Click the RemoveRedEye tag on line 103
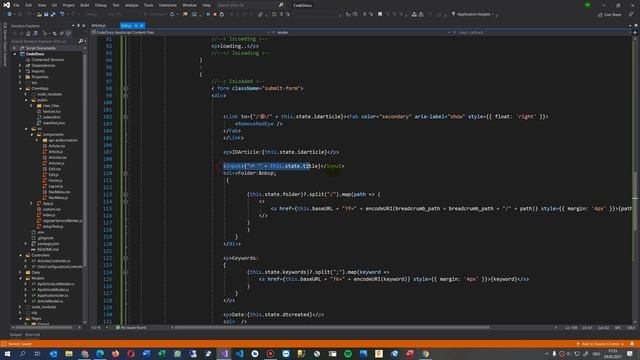This screenshot has height=360, width=640. 258,124
